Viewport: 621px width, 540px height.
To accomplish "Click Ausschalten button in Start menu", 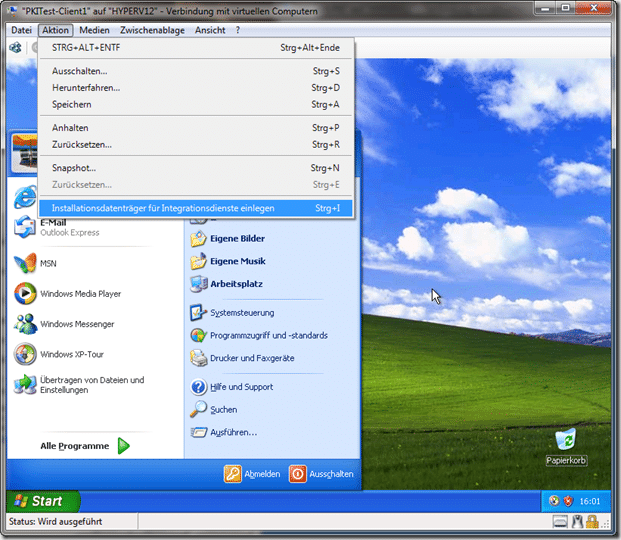I will pos(321,474).
